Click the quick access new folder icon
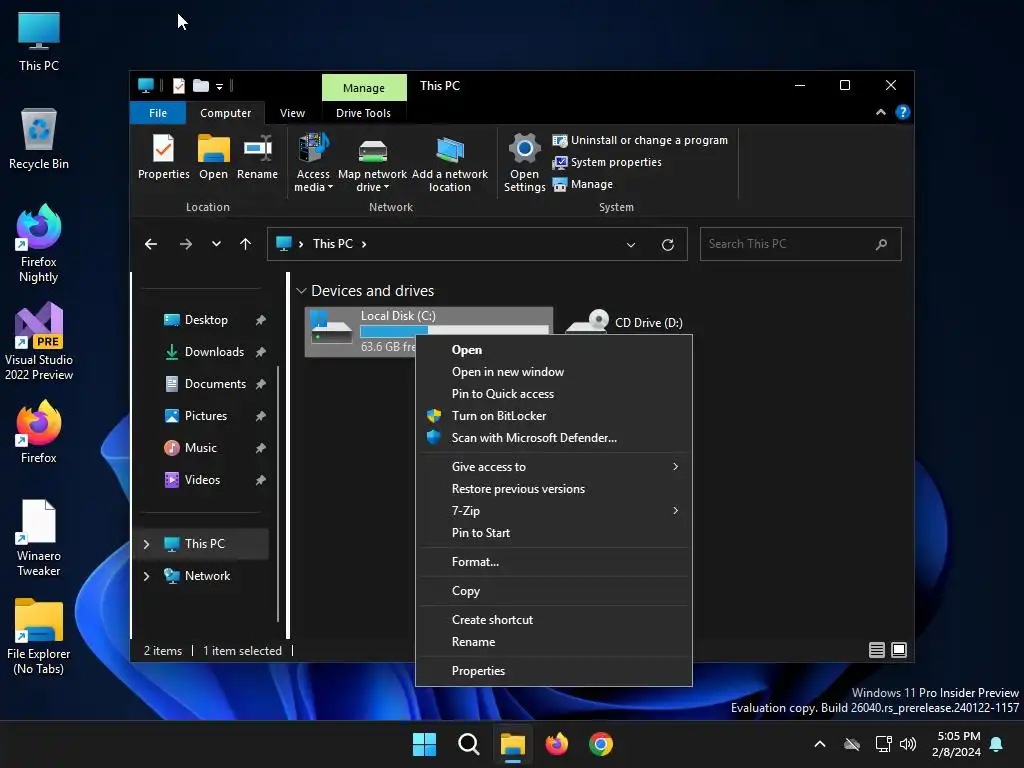Screen dimensions: 1024x768 click(x=201, y=86)
